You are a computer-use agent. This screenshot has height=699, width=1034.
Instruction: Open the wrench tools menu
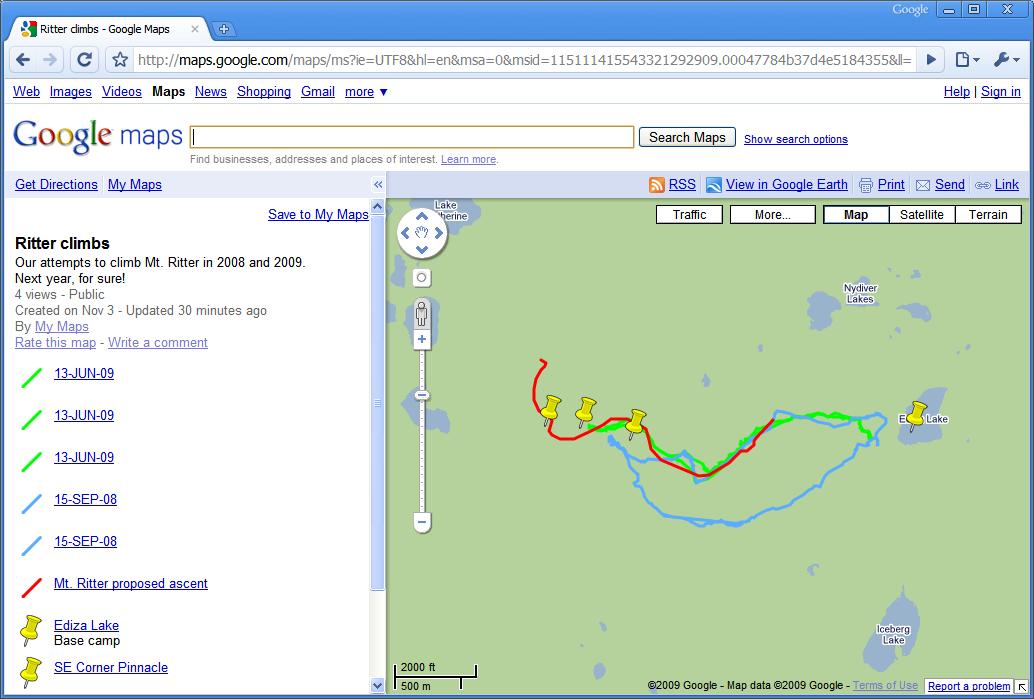coord(1006,60)
